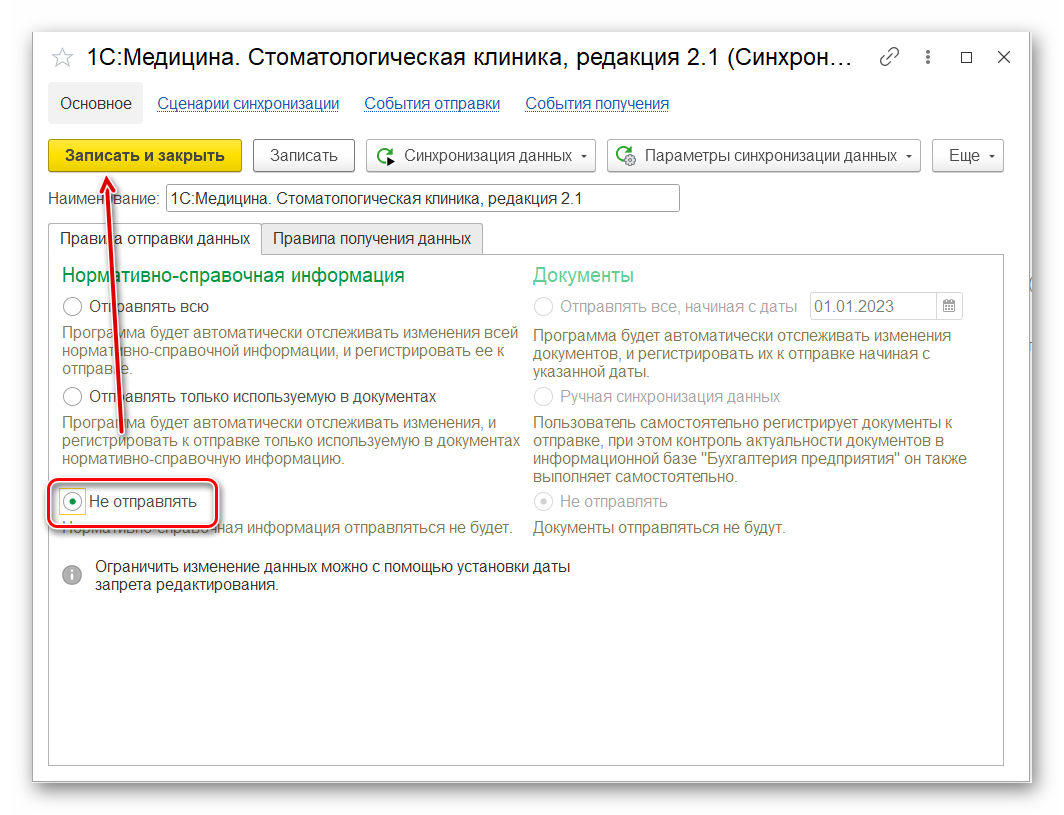
Task: Click the Записать button
Action: (303, 155)
